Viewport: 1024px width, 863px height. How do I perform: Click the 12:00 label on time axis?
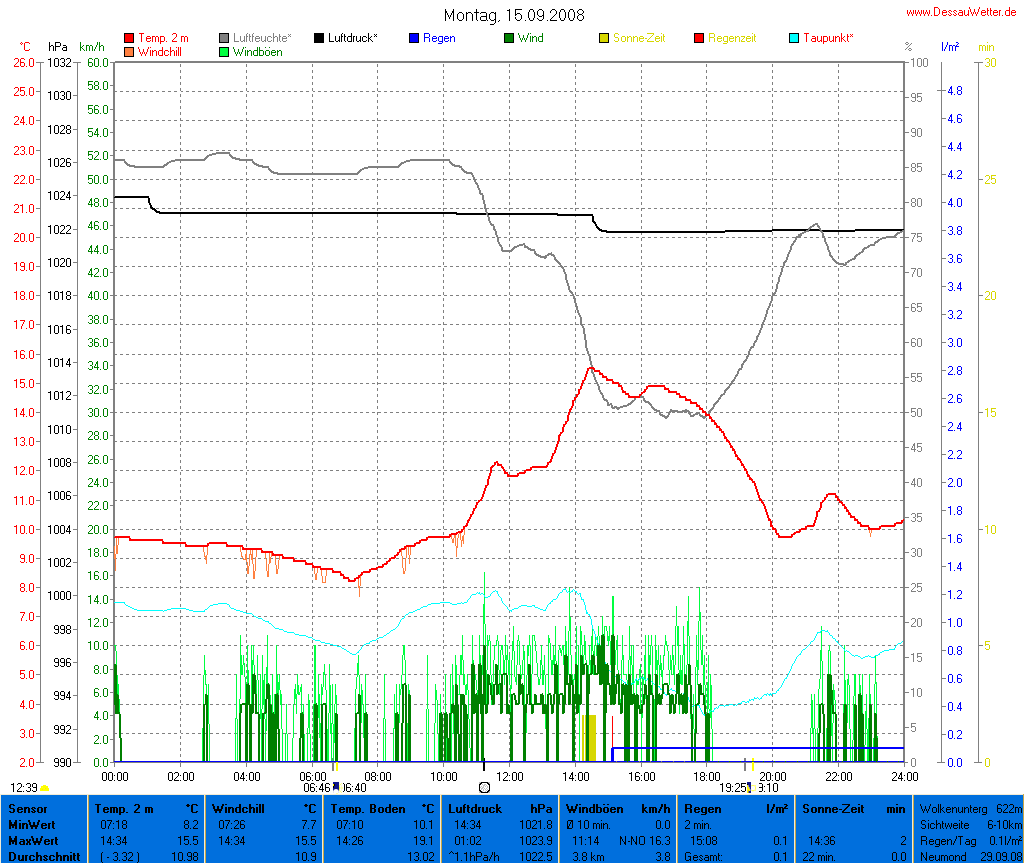coord(510,775)
